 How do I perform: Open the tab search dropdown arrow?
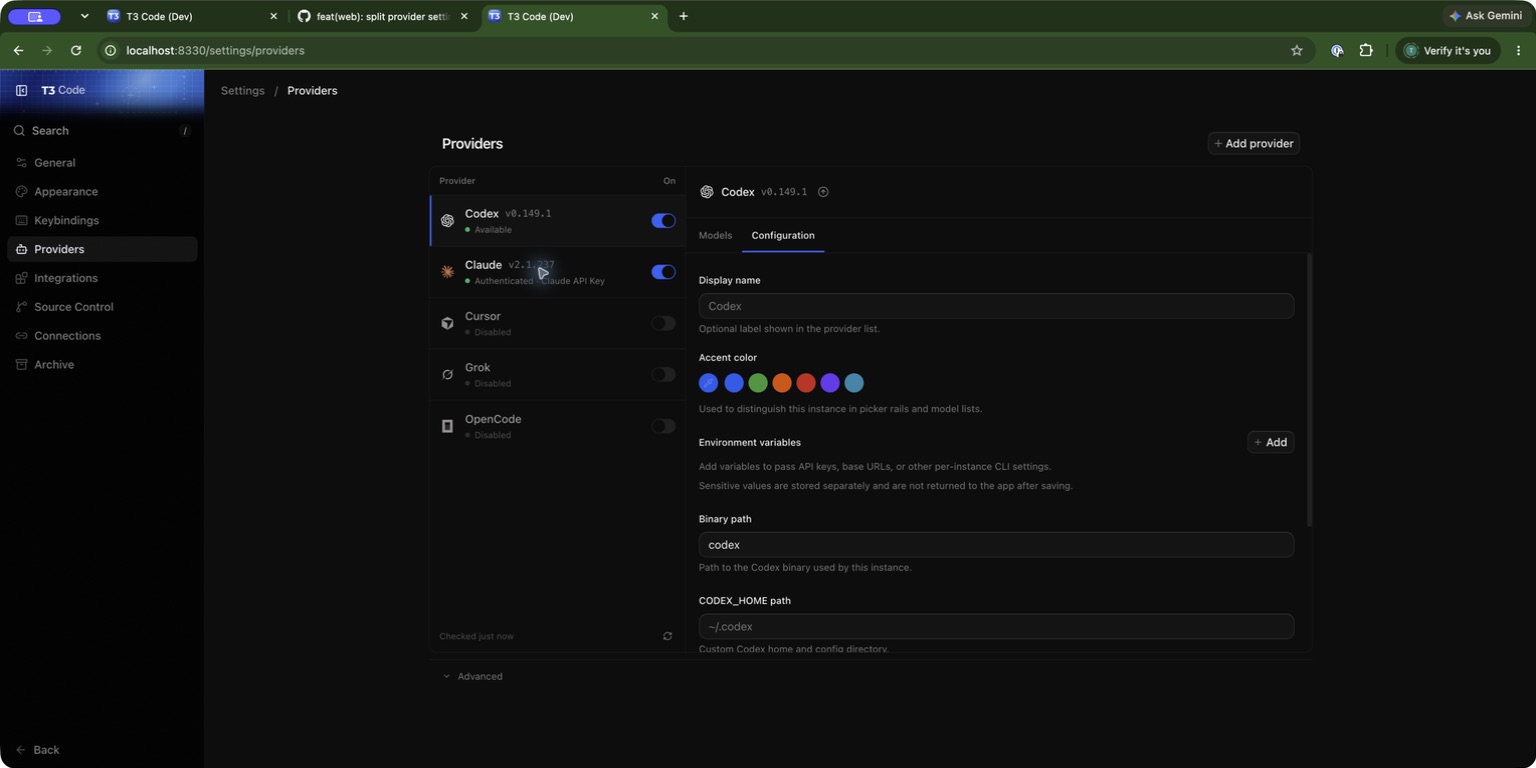(x=85, y=16)
